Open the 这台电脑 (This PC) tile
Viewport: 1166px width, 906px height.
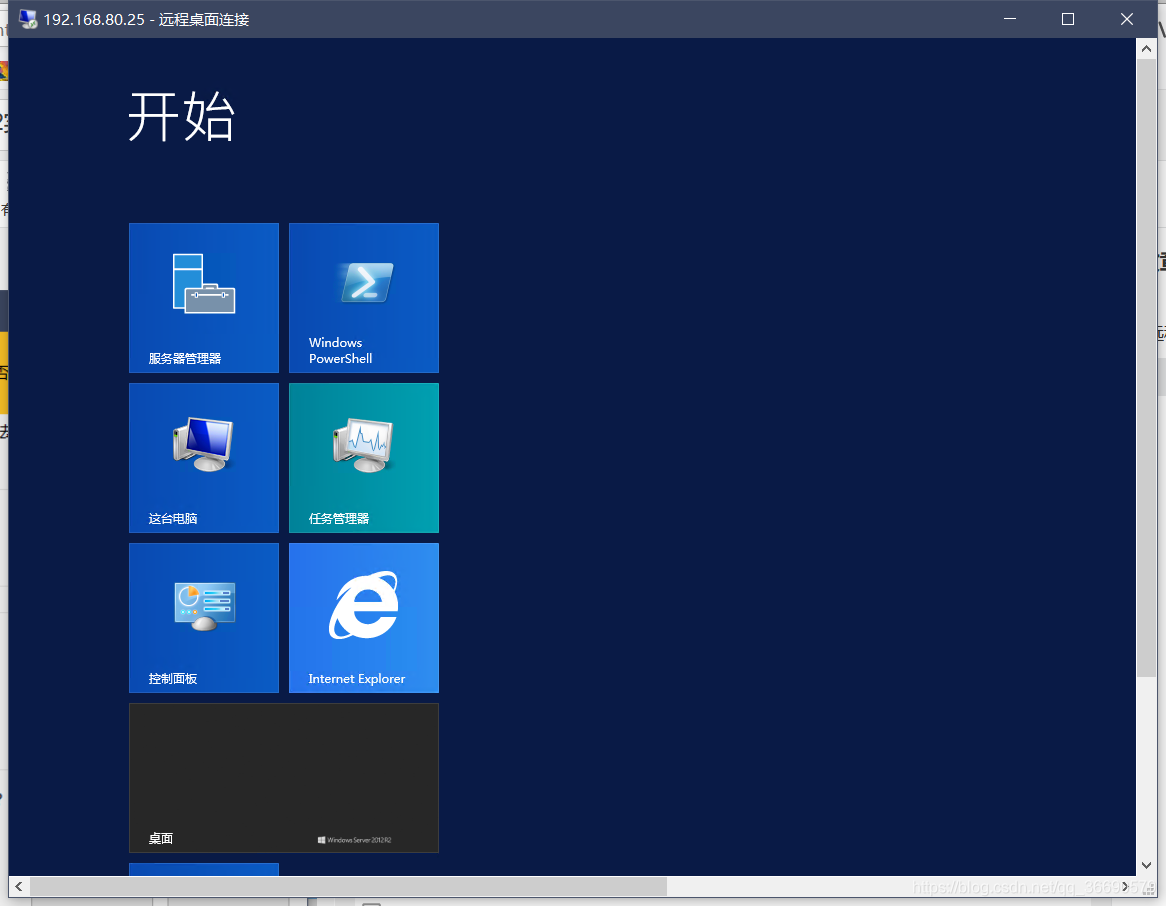pos(204,457)
